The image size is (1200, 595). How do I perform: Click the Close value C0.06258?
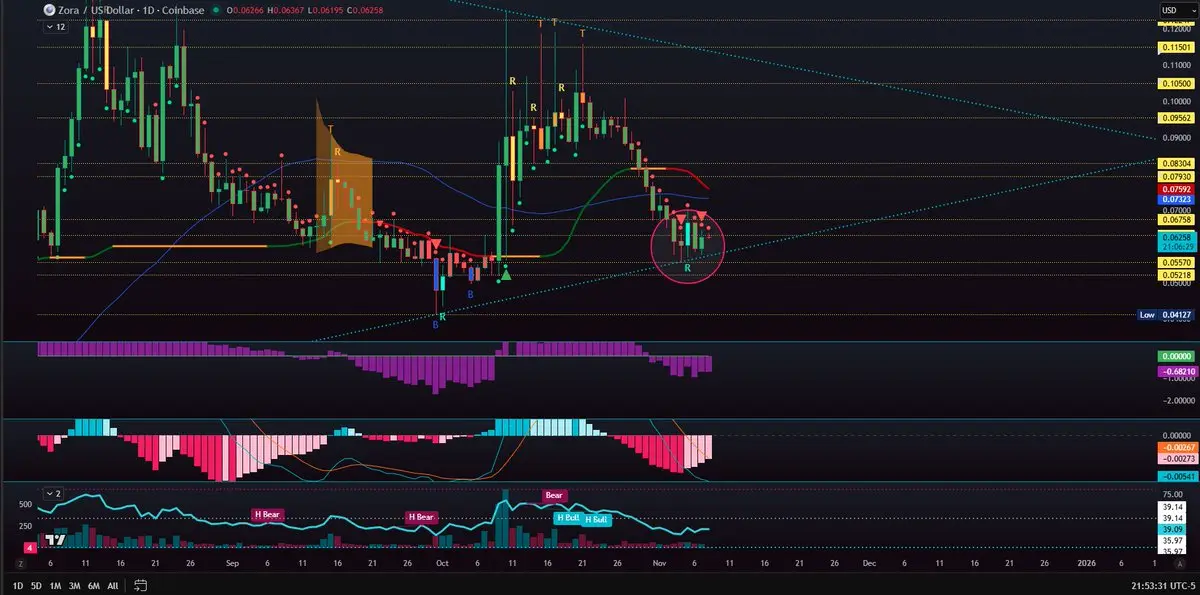point(366,10)
